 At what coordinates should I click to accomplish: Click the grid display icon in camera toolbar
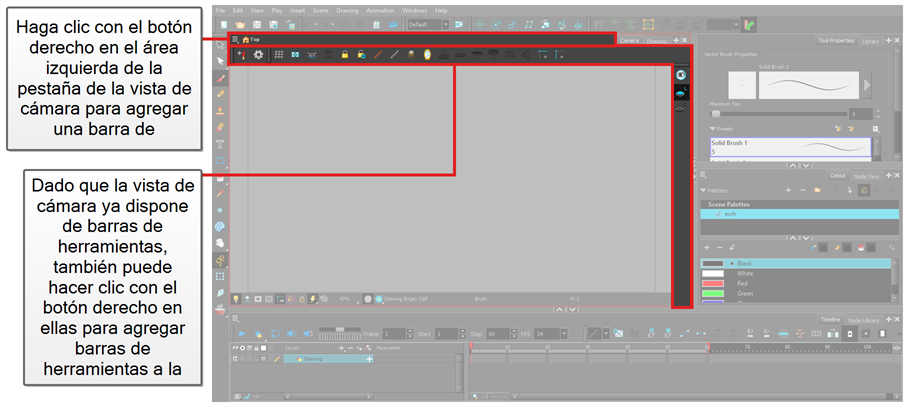click(279, 54)
